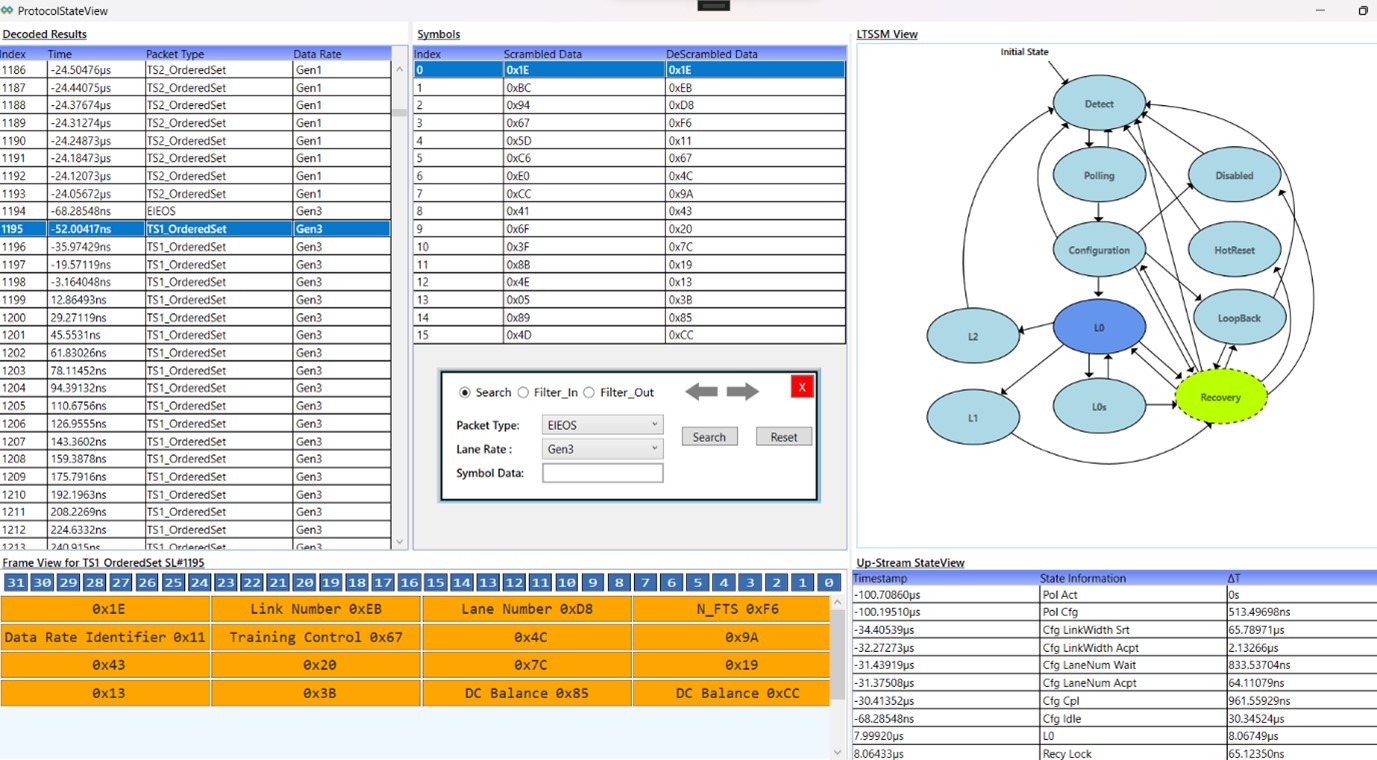Viewport: 1377px width, 760px height.
Task: Click the forward arrow in the search panel
Action: 743,391
